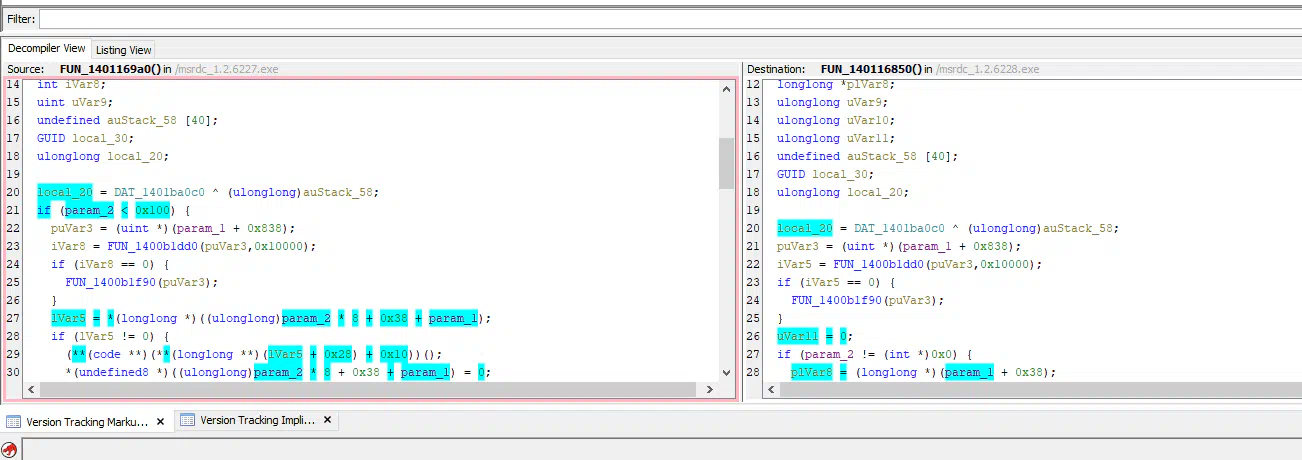The image size is (1302, 460).
Task: Click the Source: label above left panel
Action: (x=26, y=69)
